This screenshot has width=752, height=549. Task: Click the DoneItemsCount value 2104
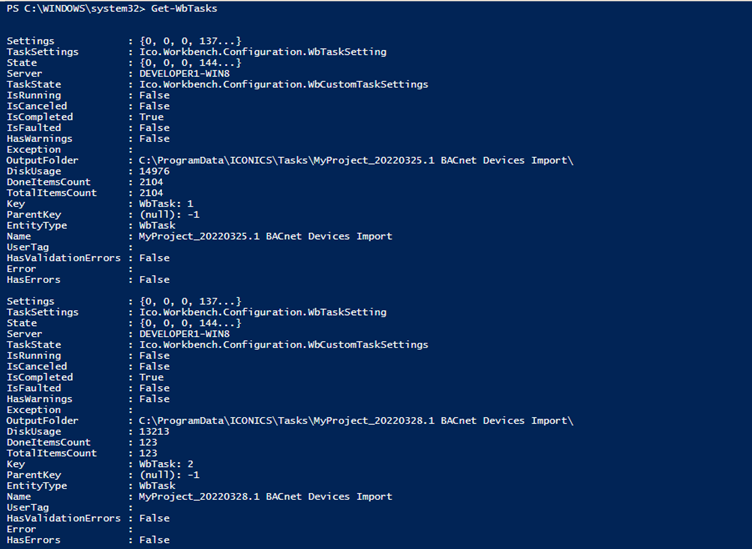(151, 182)
